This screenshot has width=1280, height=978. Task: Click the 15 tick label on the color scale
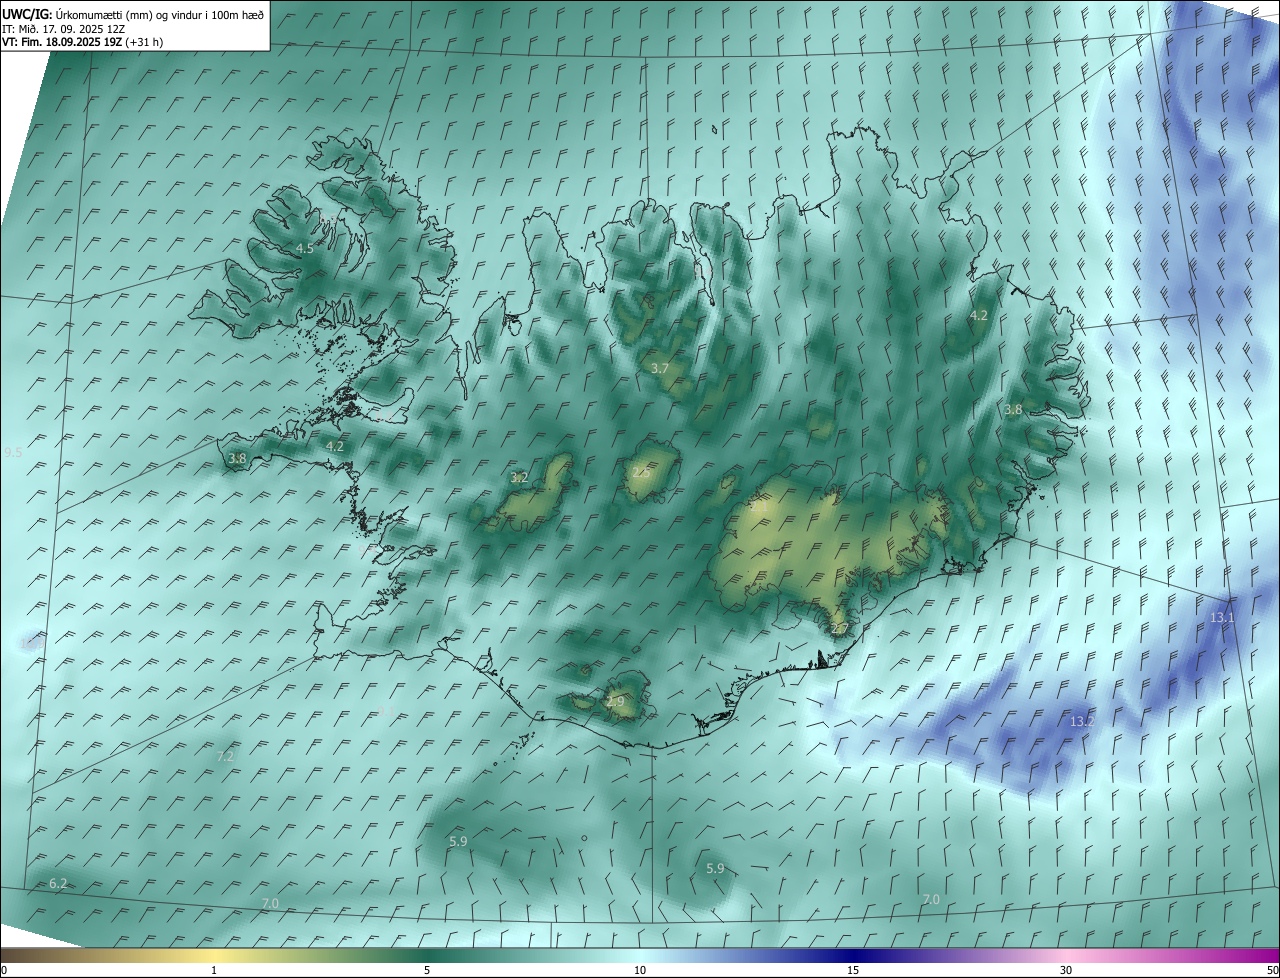[x=853, y=971]
